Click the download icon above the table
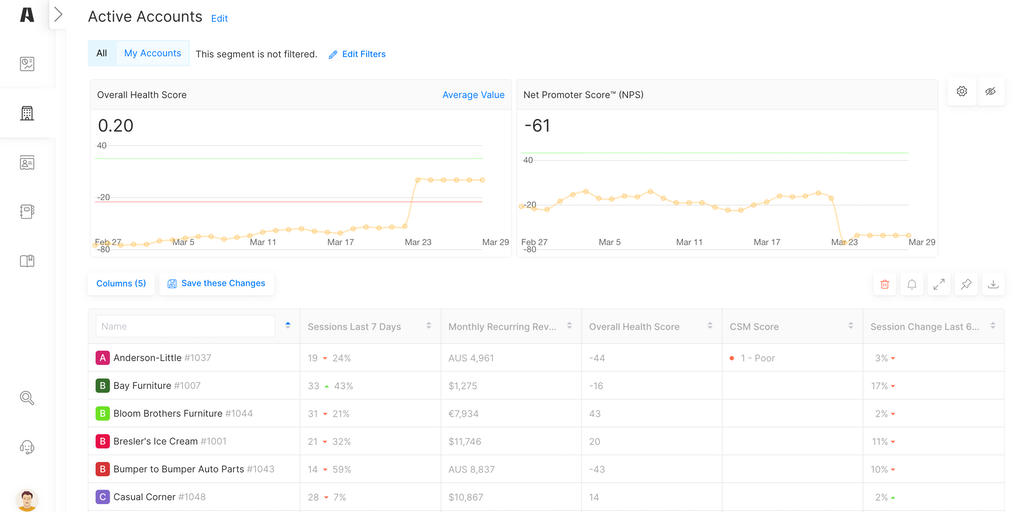1024x512 pixels. [x=993, y=284]
